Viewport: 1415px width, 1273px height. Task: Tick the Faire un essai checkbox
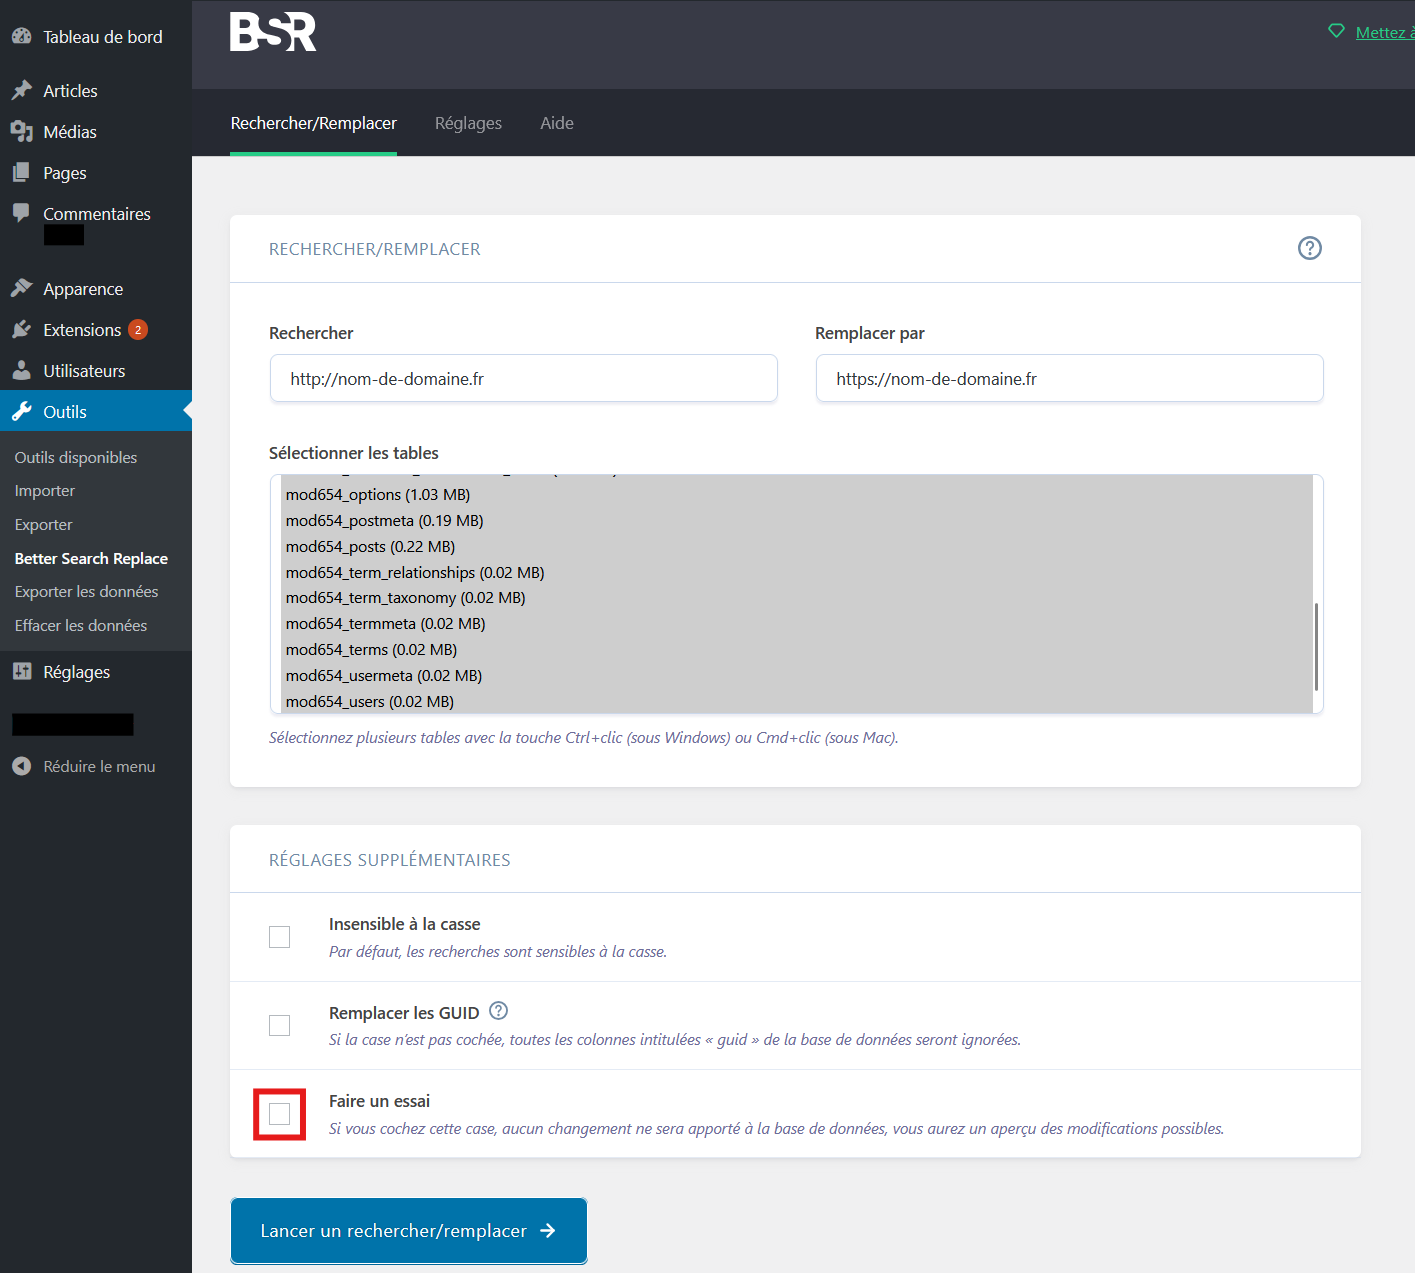coord(280,1114)
